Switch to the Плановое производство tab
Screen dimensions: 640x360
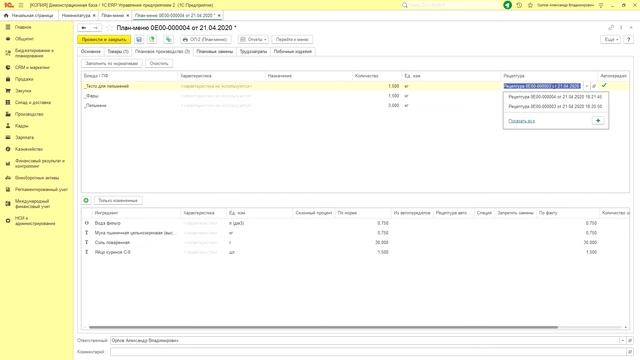coord(162,52)
